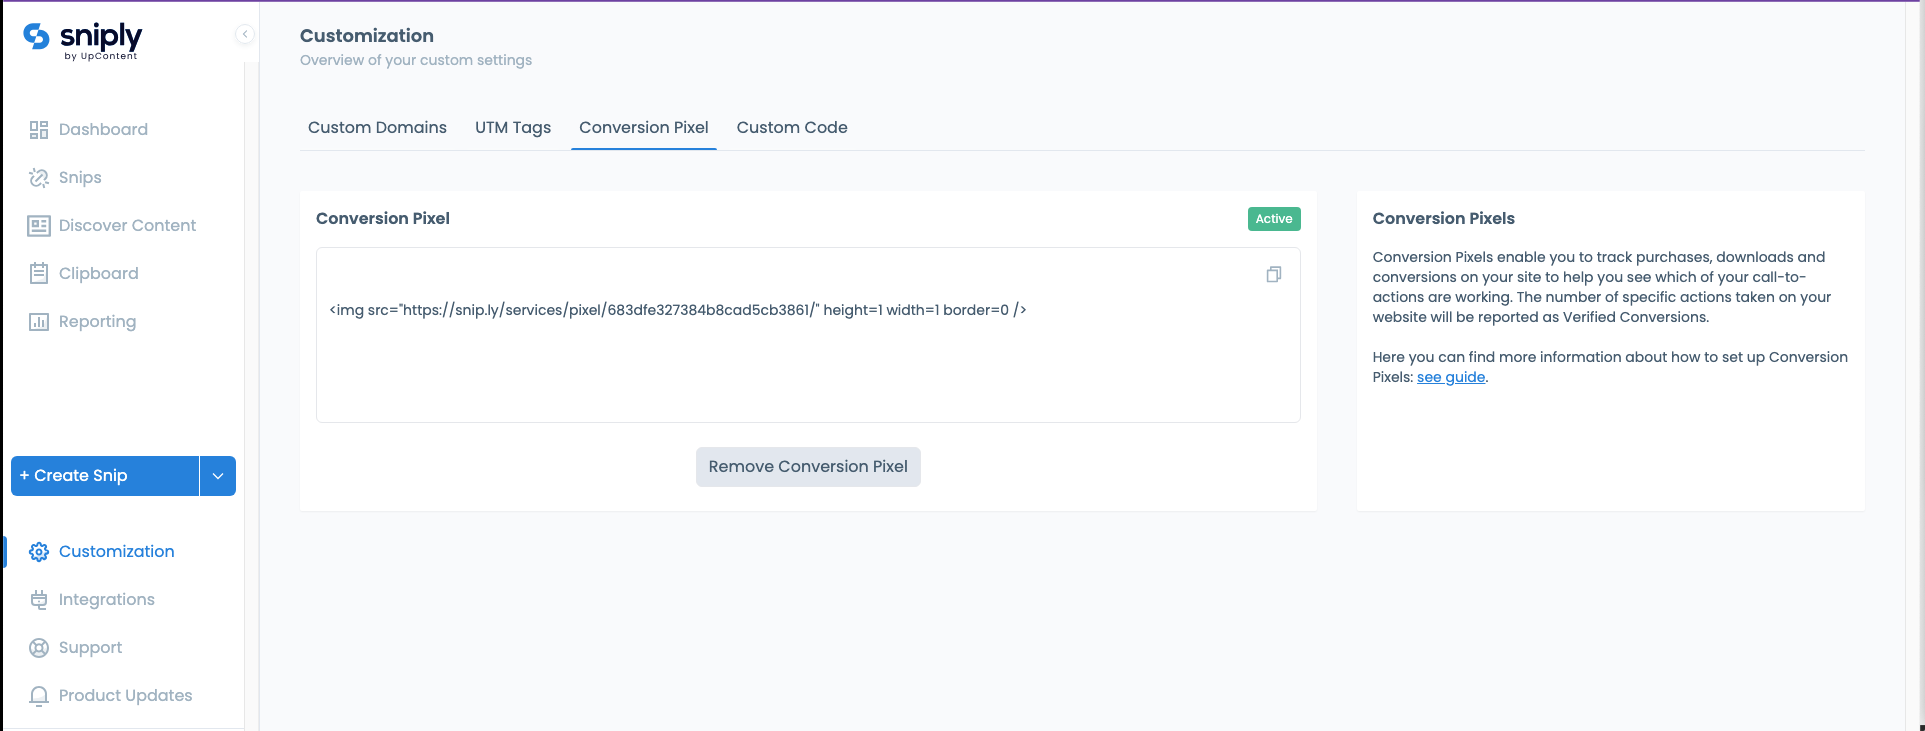Click the Support lifebuoy icon
The width and height of the screenshot is (1925, 731).
tap(39, 648)
